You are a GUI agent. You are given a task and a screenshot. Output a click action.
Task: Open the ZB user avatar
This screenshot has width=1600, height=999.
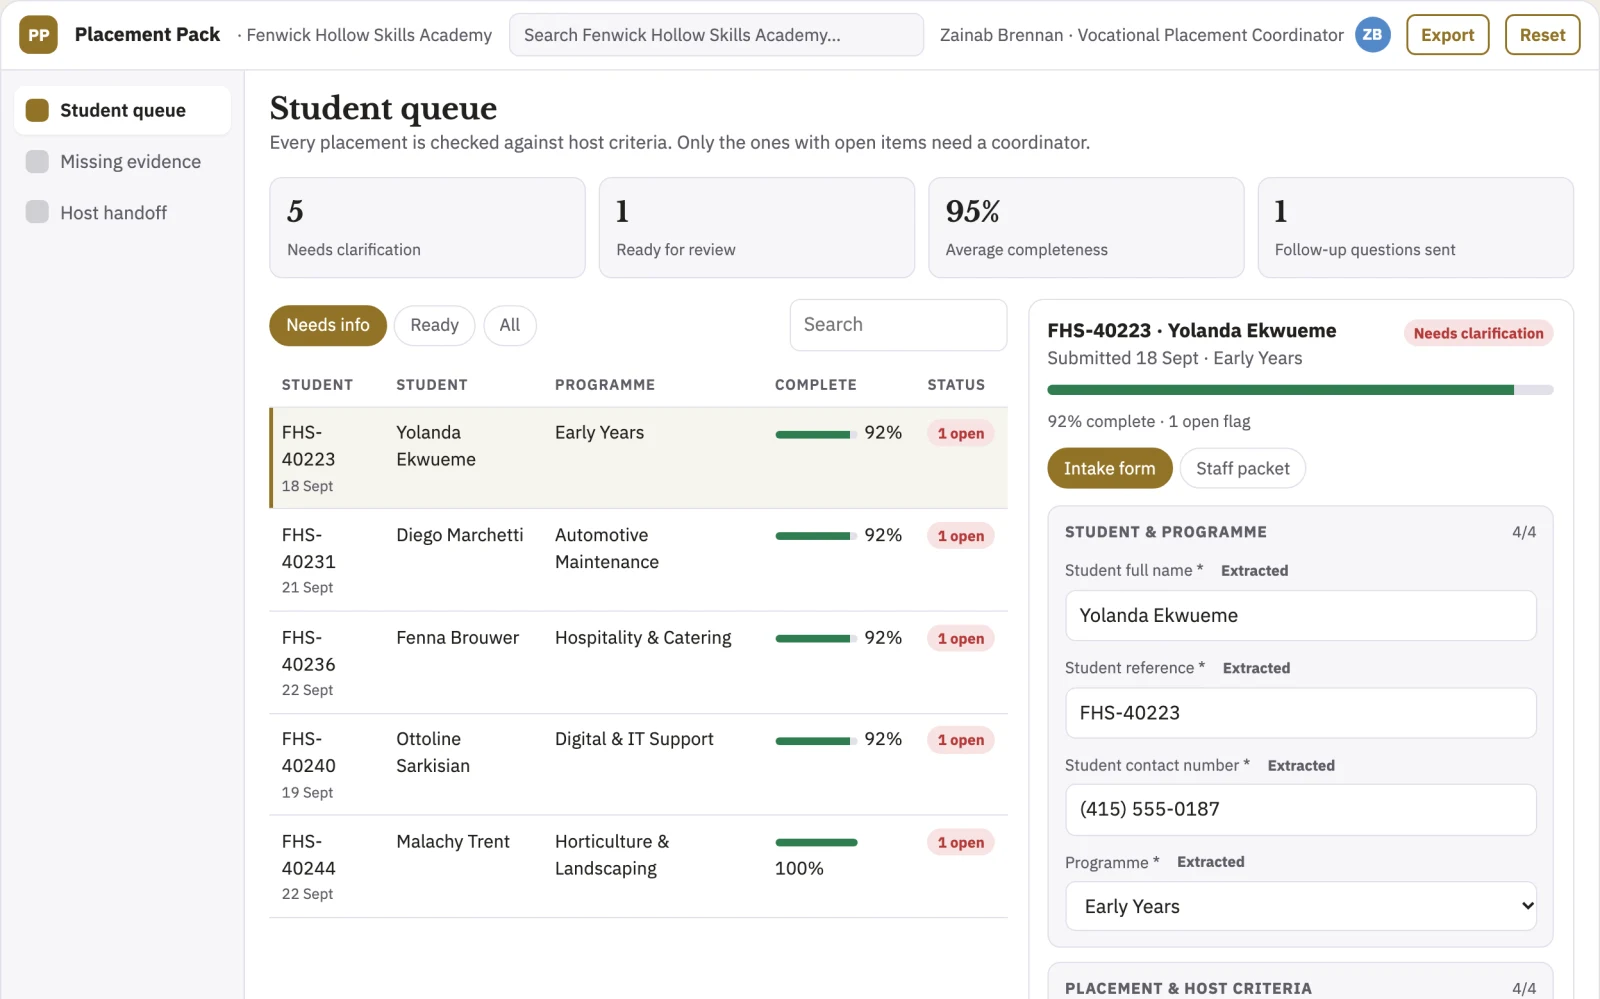pos(1372,35)
